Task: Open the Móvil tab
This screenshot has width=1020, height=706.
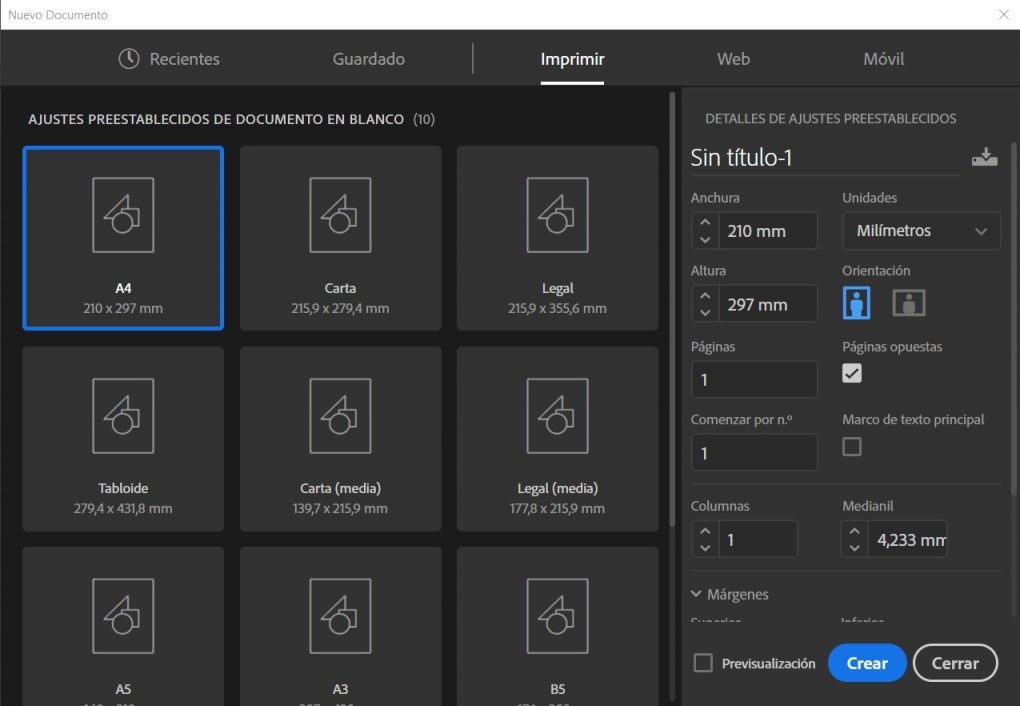Action: pos(883,59)
